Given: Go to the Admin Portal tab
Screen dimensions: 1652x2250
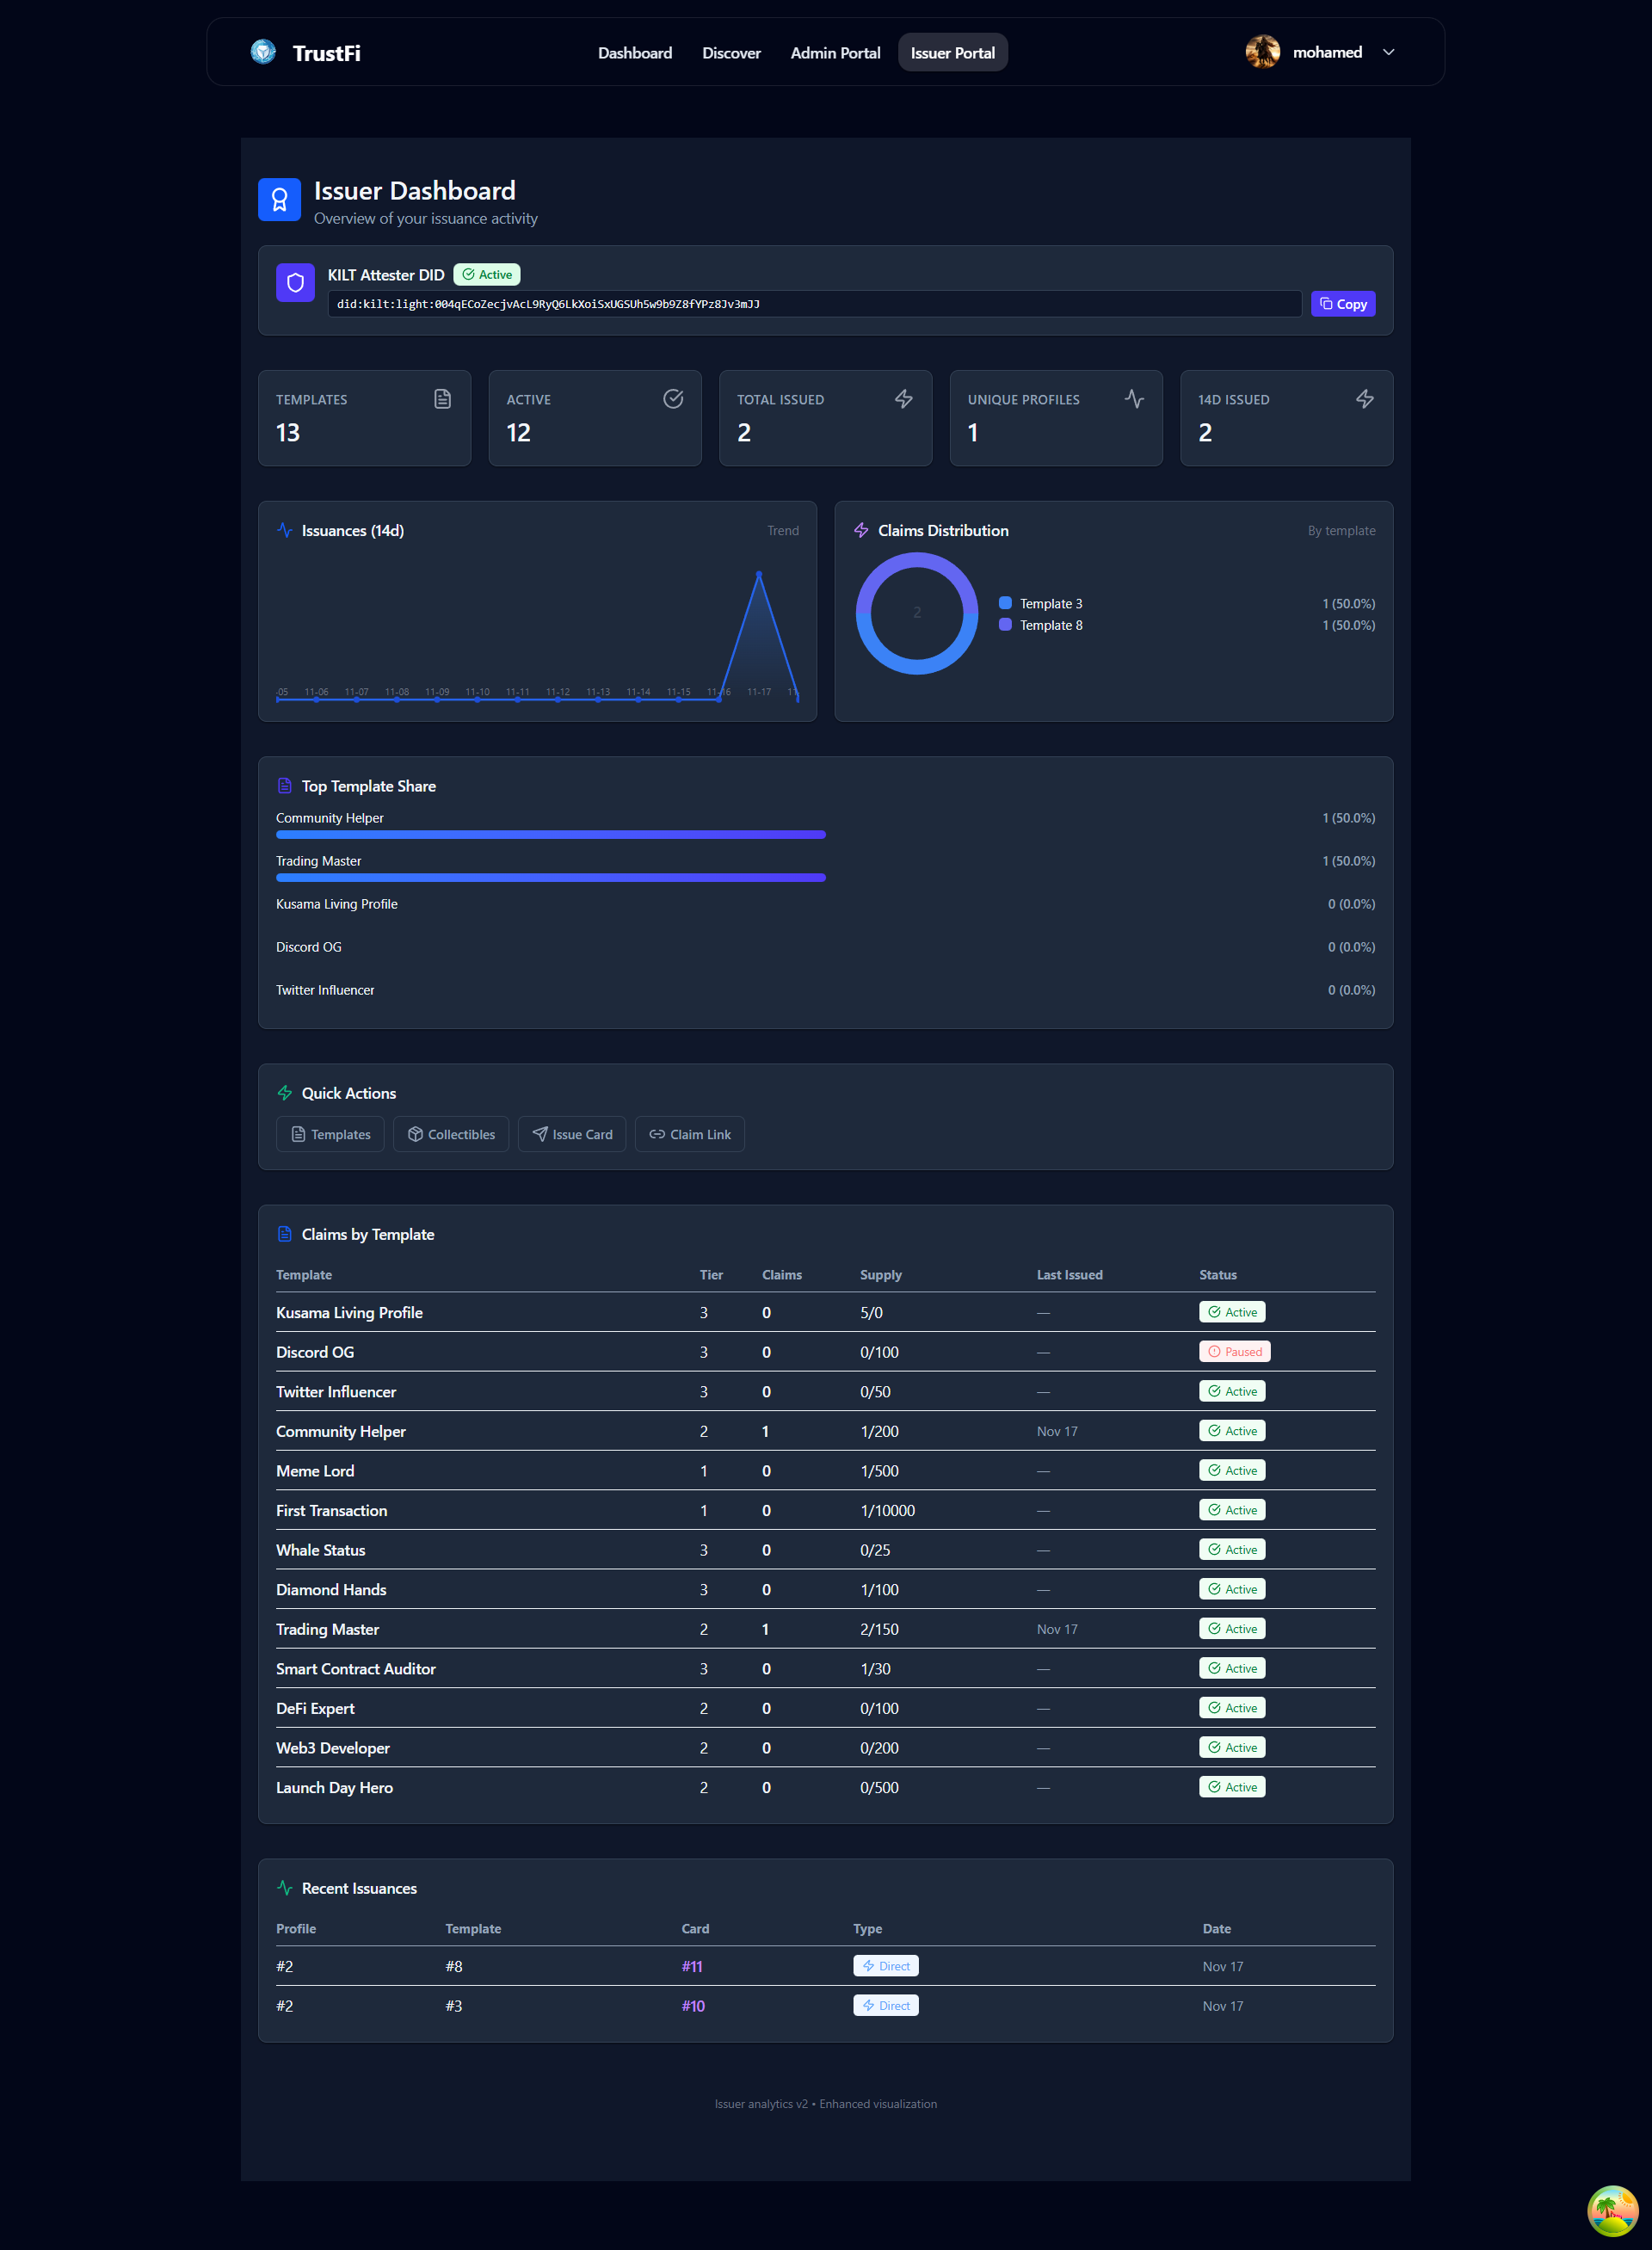Looking at the screenshot, I should 835,53.
